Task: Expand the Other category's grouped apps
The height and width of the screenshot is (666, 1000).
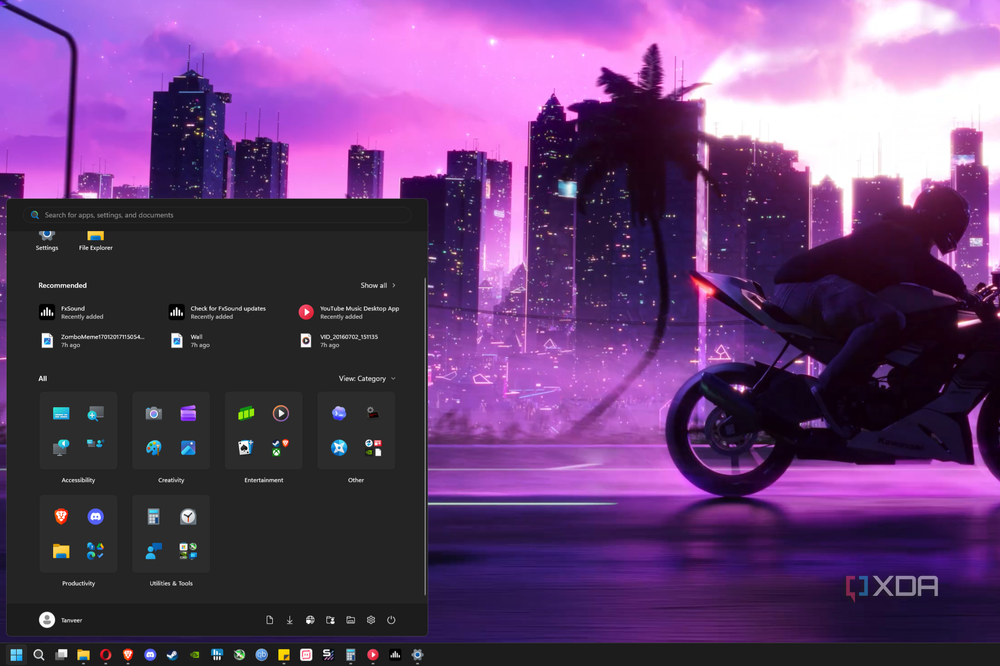Action: (x=373, y=448)
